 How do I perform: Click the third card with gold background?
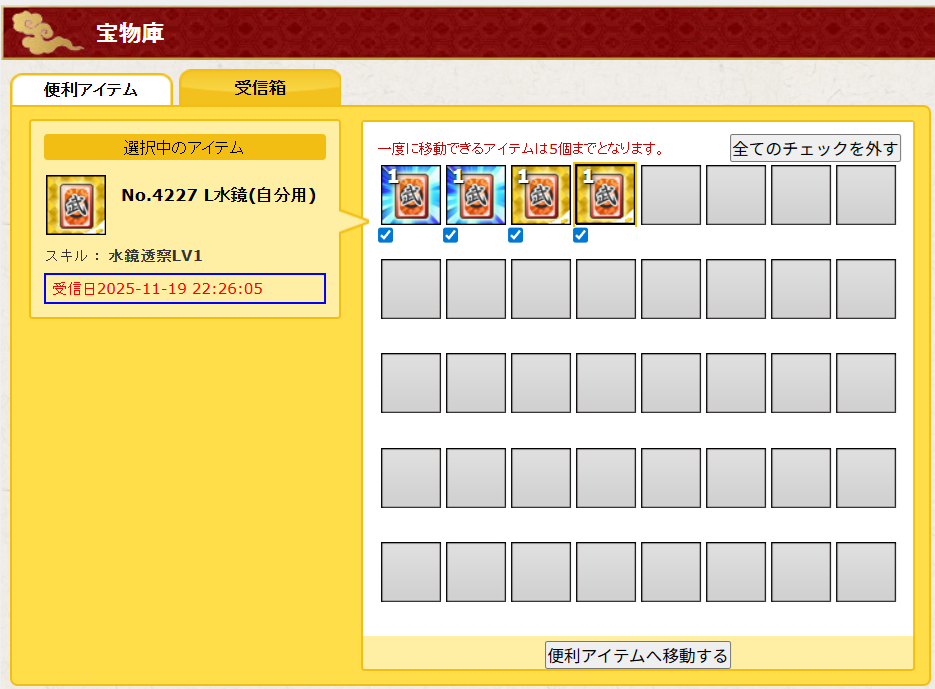[x=540, y=195]
